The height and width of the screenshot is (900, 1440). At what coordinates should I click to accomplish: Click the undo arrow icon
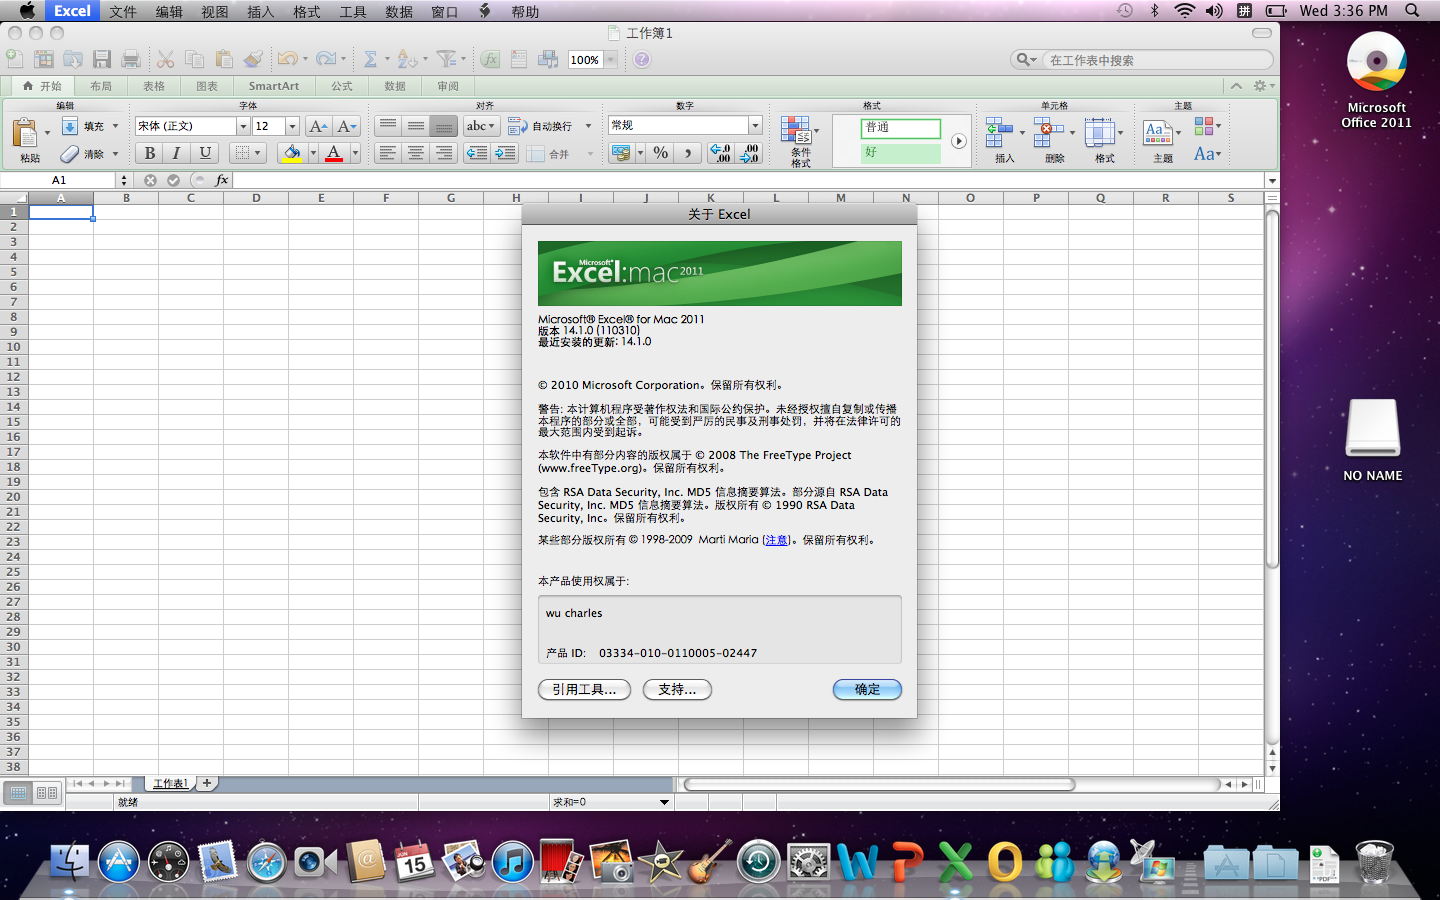(x=287, y=60)
